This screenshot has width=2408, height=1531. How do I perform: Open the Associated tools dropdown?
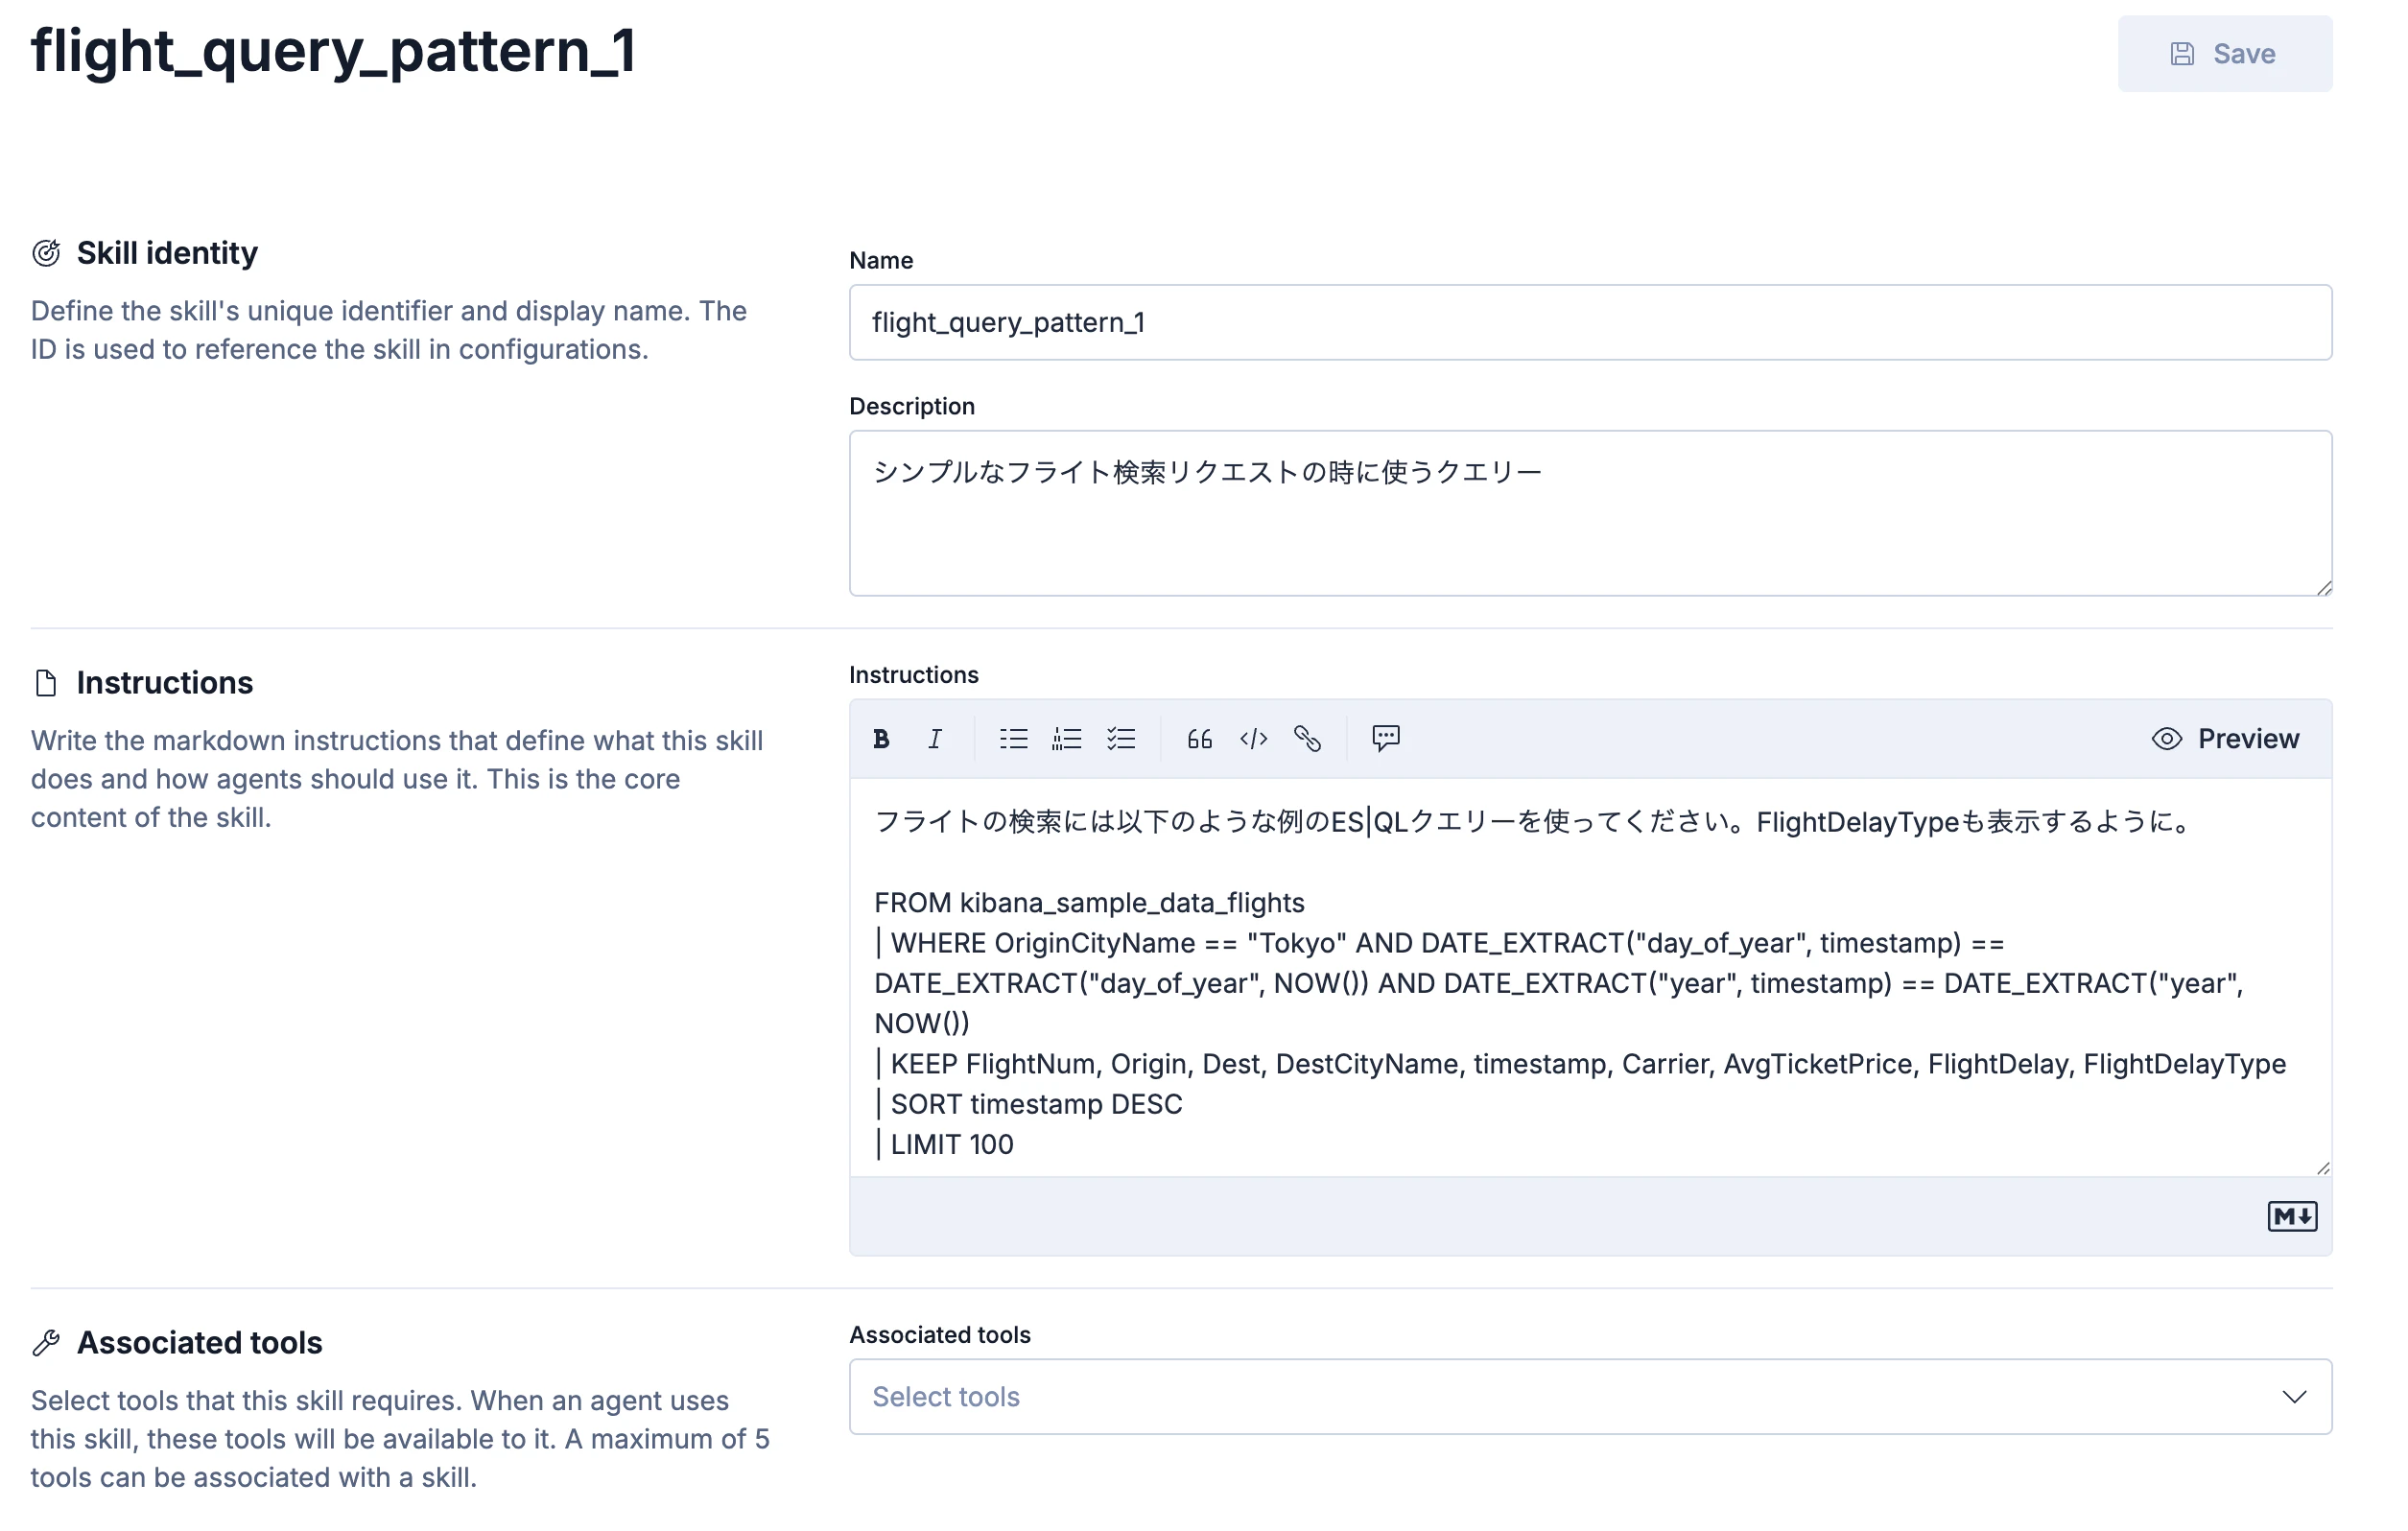point(1560,1396)
